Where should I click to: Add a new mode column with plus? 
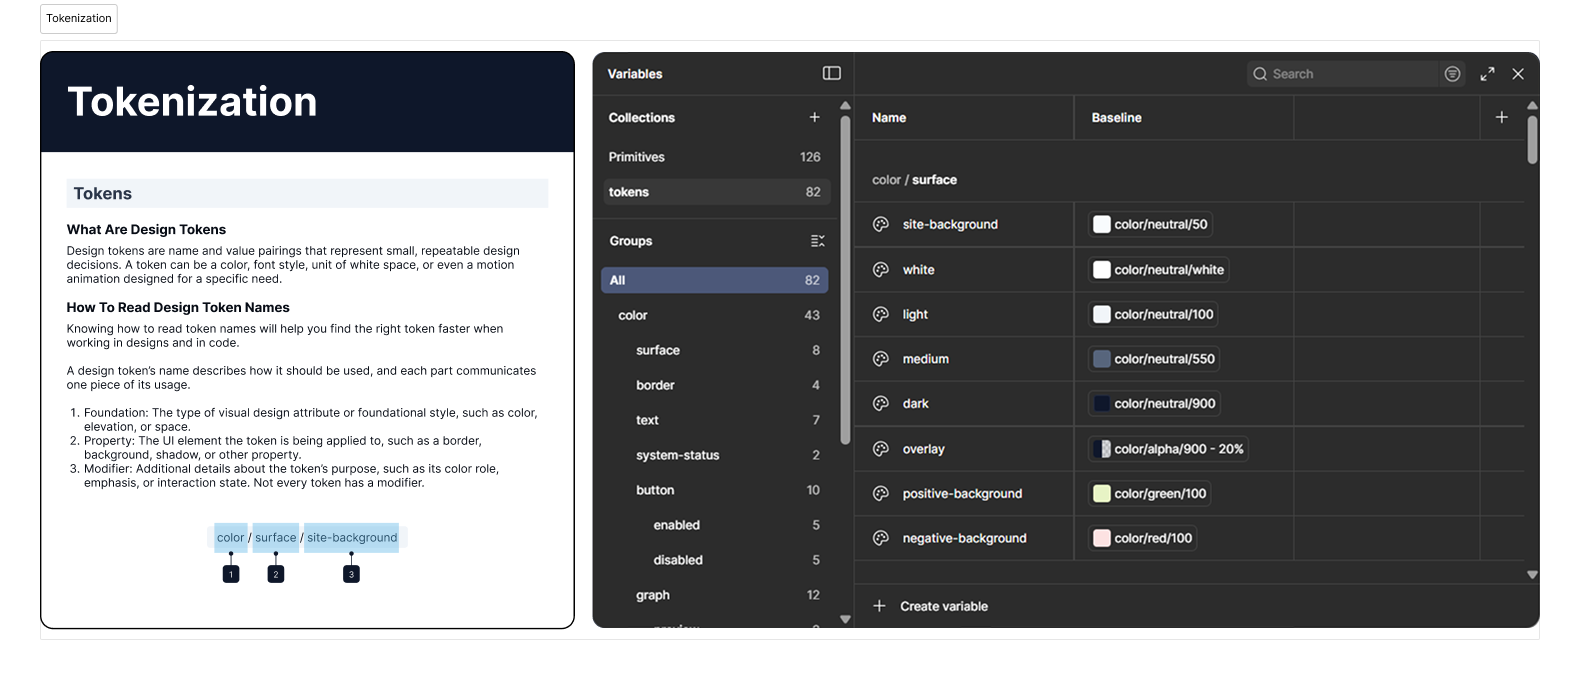pyautogui.click(x=1501, y=117)
